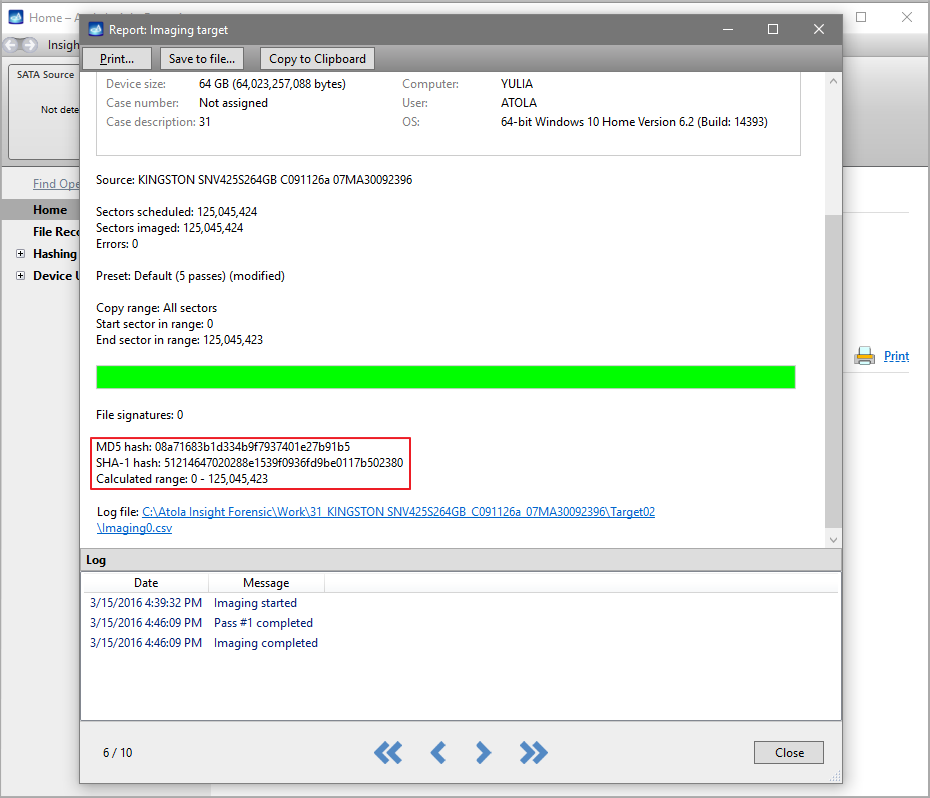Expand the Device U... tree node

tap(21, 276)
